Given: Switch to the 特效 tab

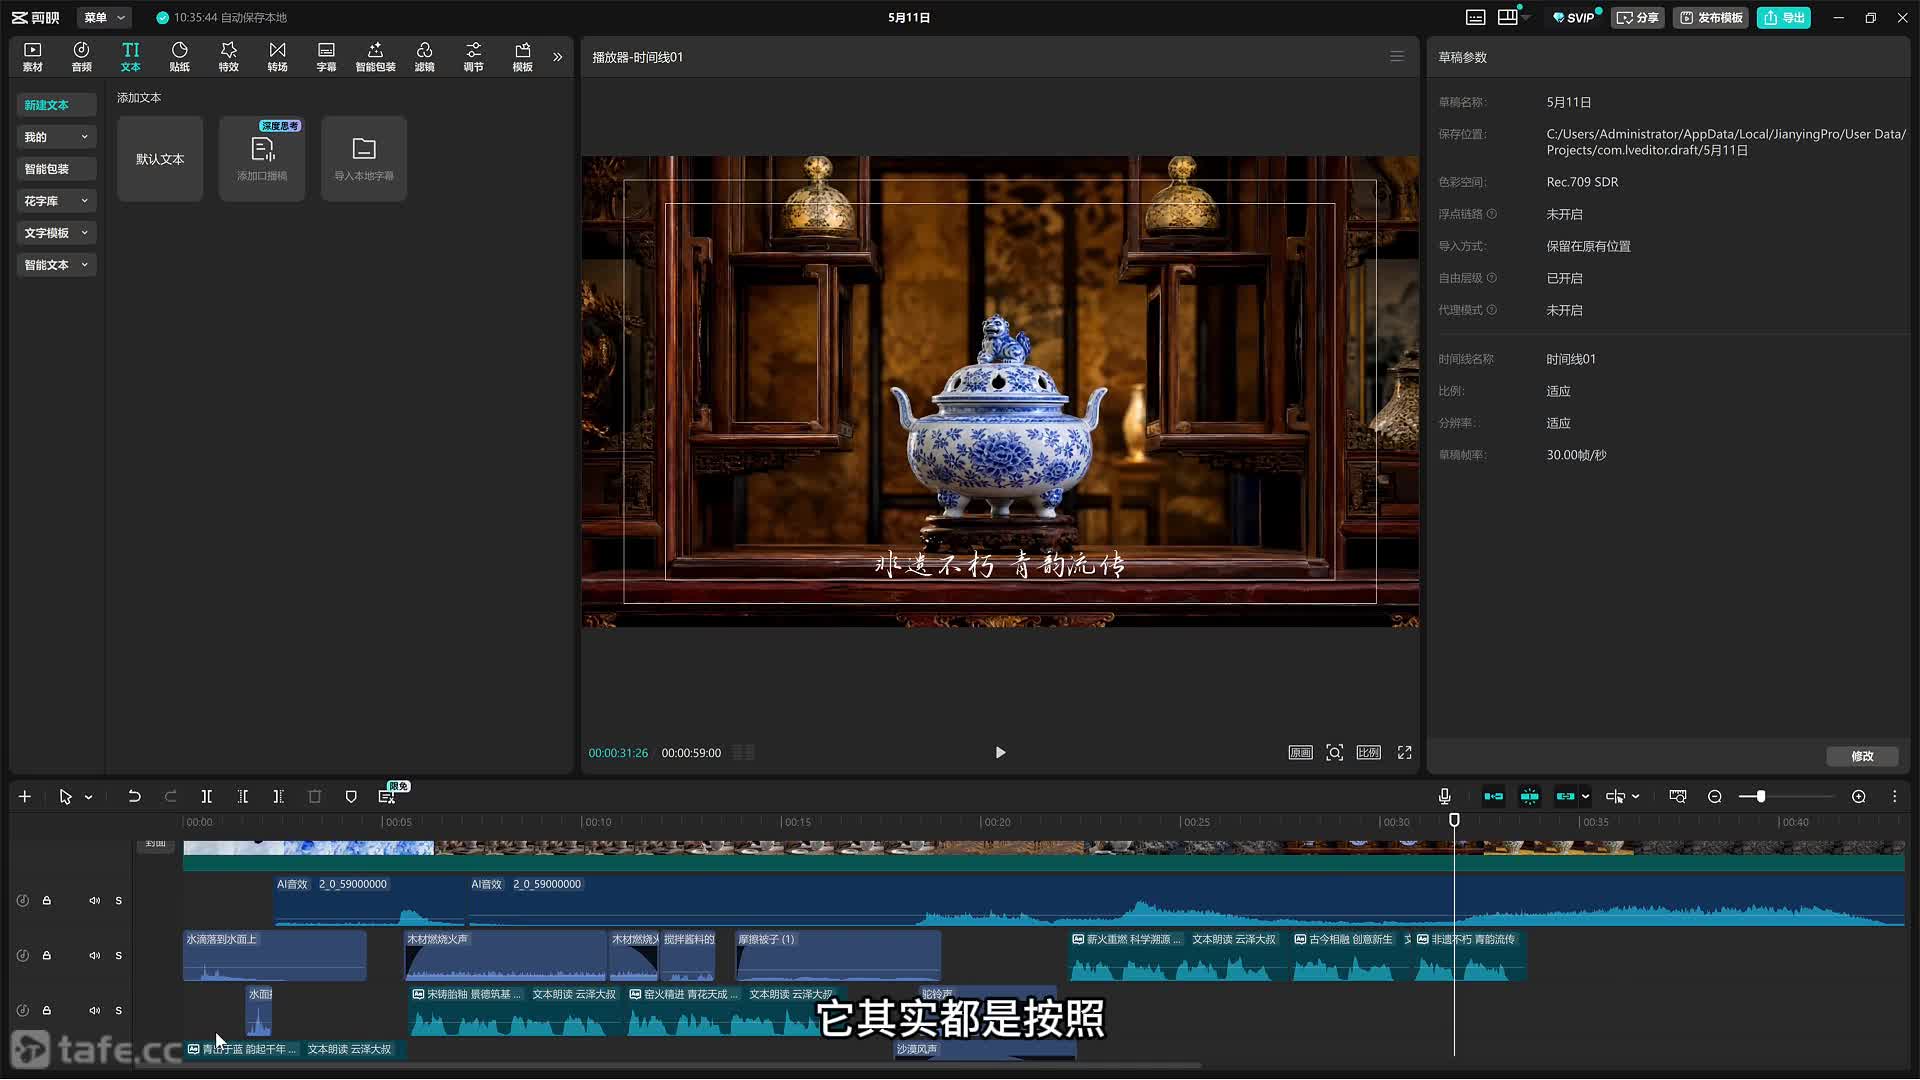Looking at the screenshot, I should 228,57.
